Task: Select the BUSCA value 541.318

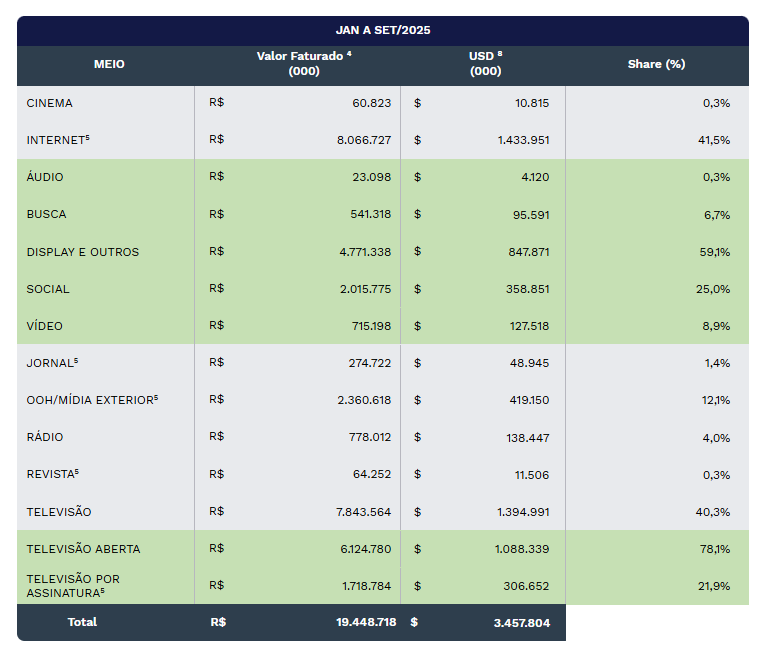Action: click(365, 214)
